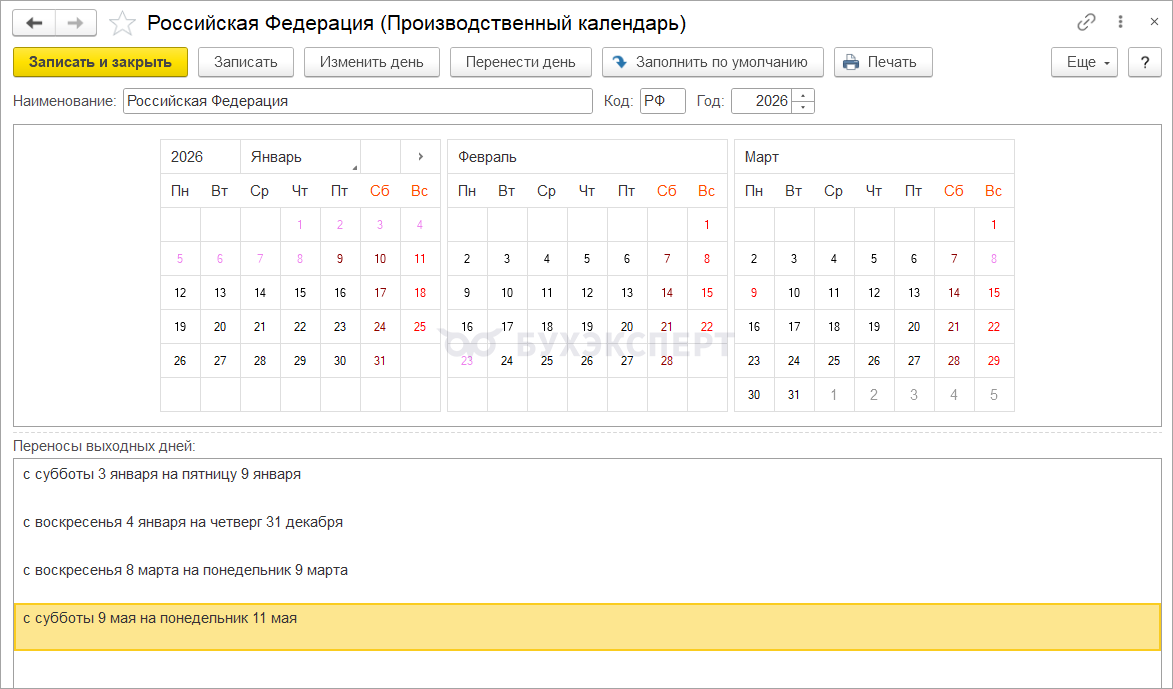Go to next month with chevron arrow
Screen dimensions: 1173x689
click(420, 157)
